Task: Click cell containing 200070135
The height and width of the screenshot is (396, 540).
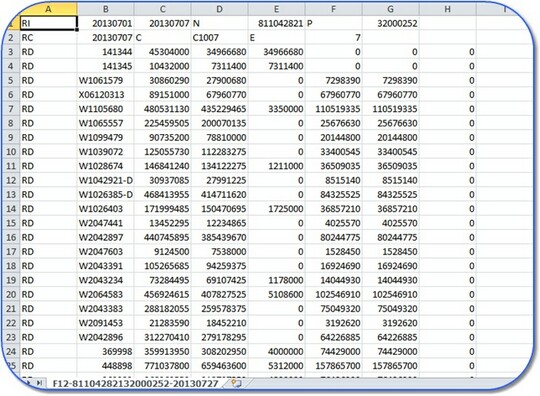Action: coord(219,123)
